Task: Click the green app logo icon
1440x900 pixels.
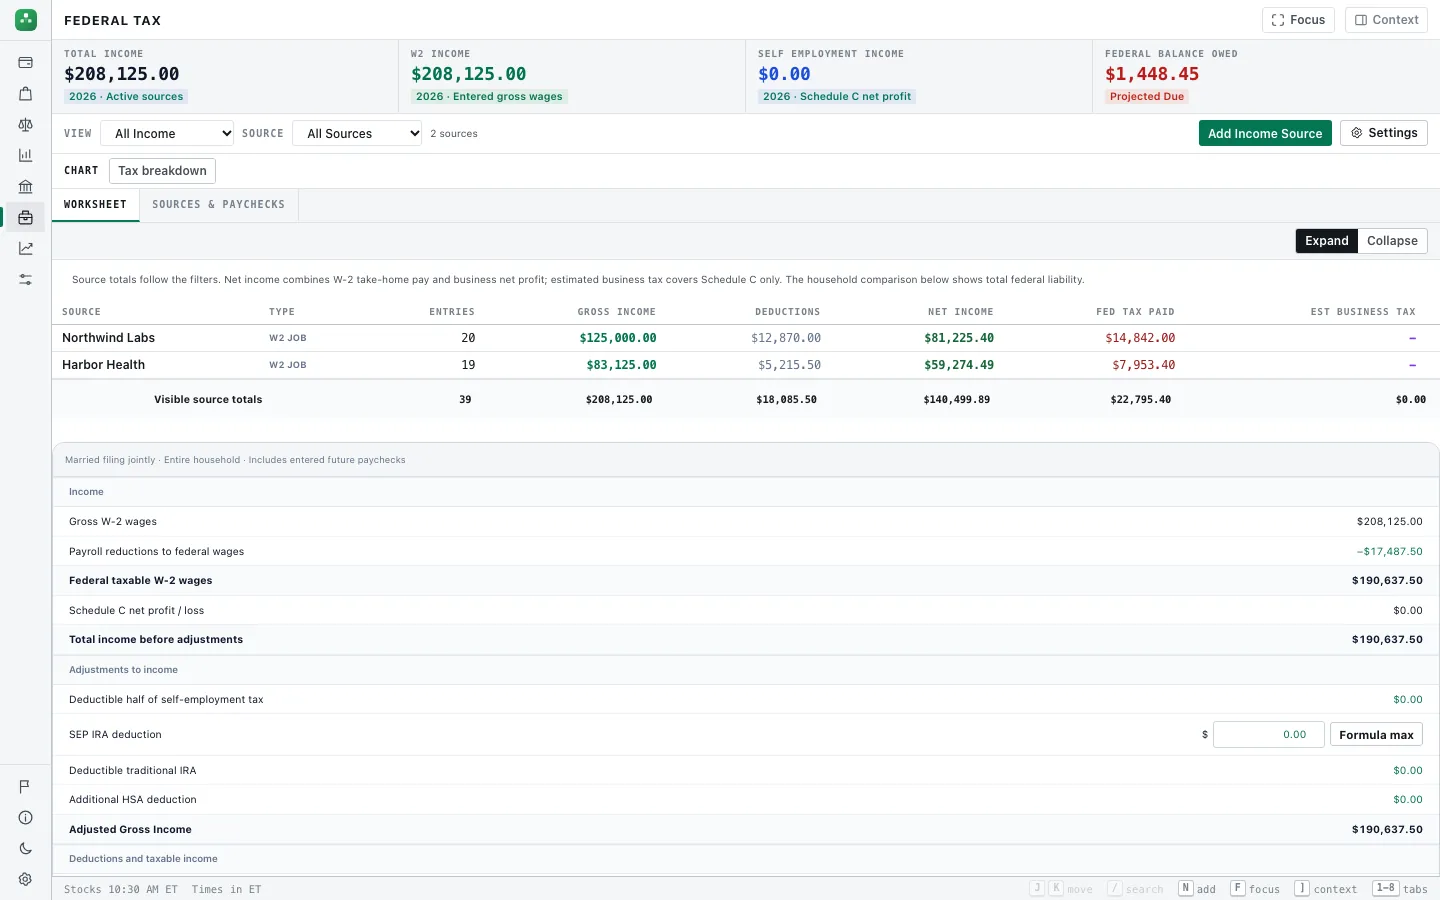Action: [26, 19]
